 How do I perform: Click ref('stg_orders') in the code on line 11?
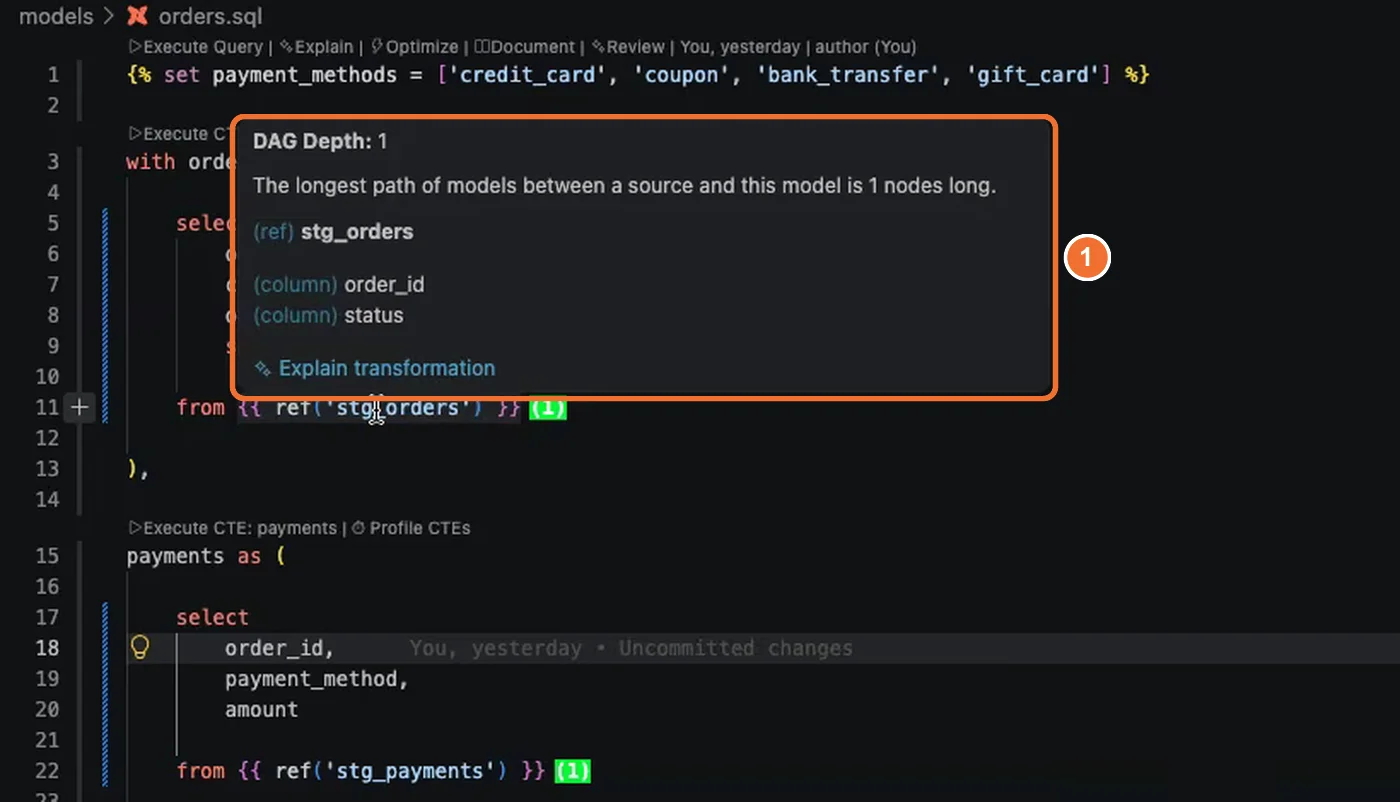379,407
